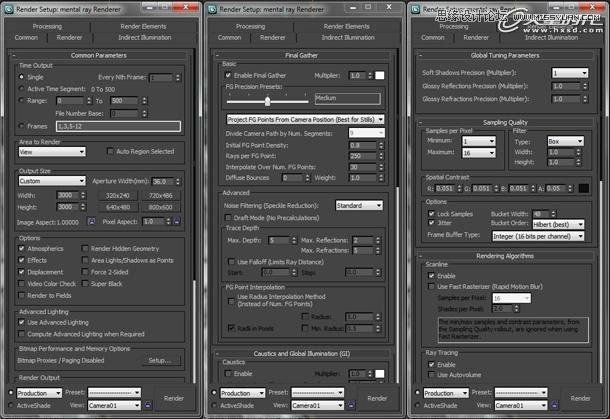
Task: Click the Pixel Aspect lock icon
Action: point(177,221)
